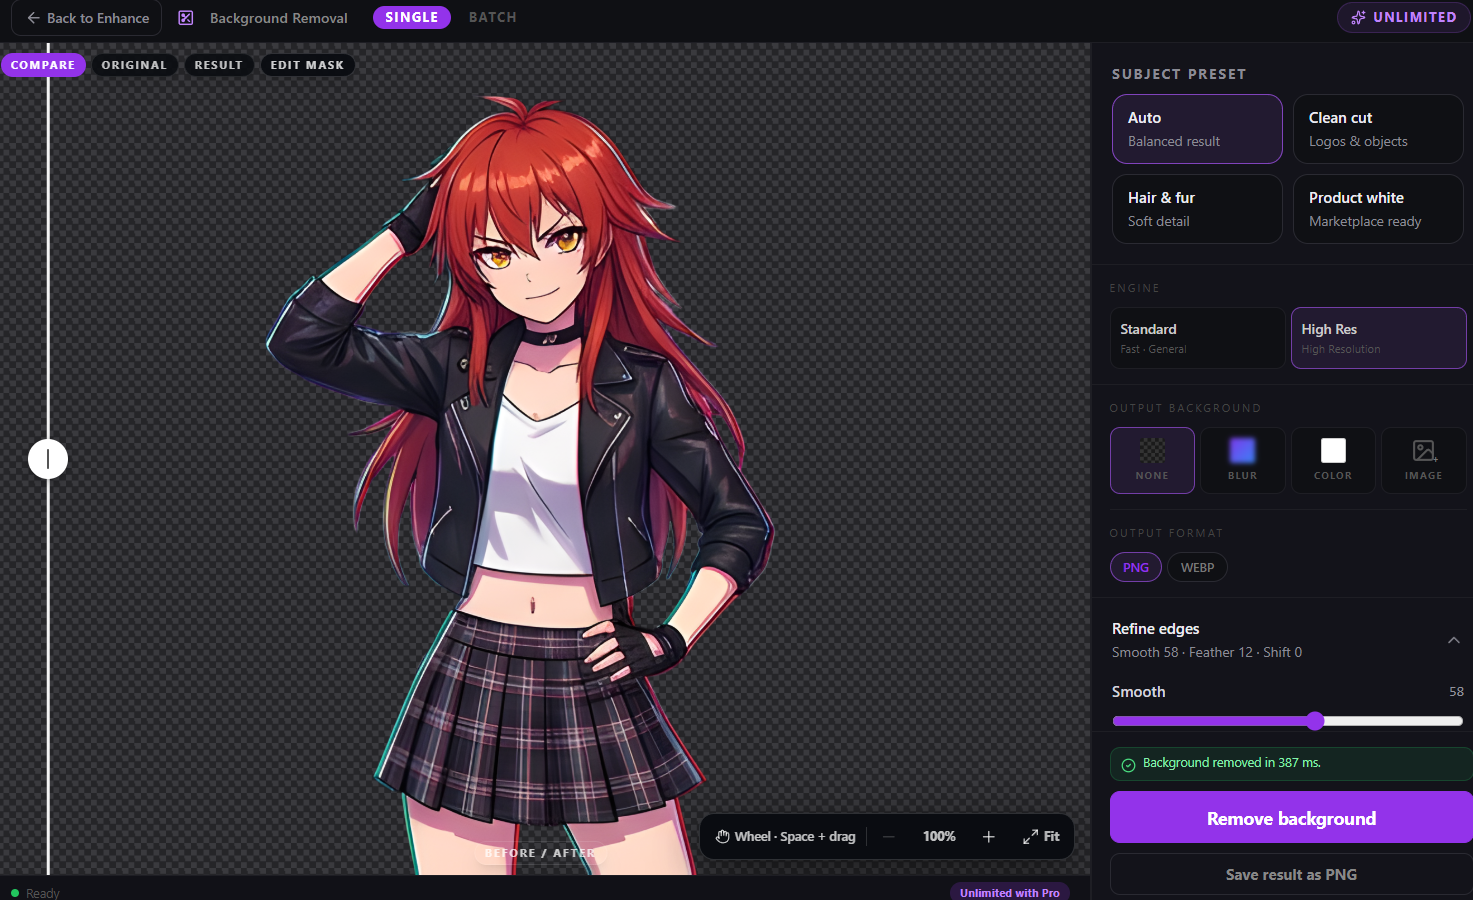This screenshot has width=1473, height=900.
Task: Click the Smooth slider handle
Action: 1315,721
